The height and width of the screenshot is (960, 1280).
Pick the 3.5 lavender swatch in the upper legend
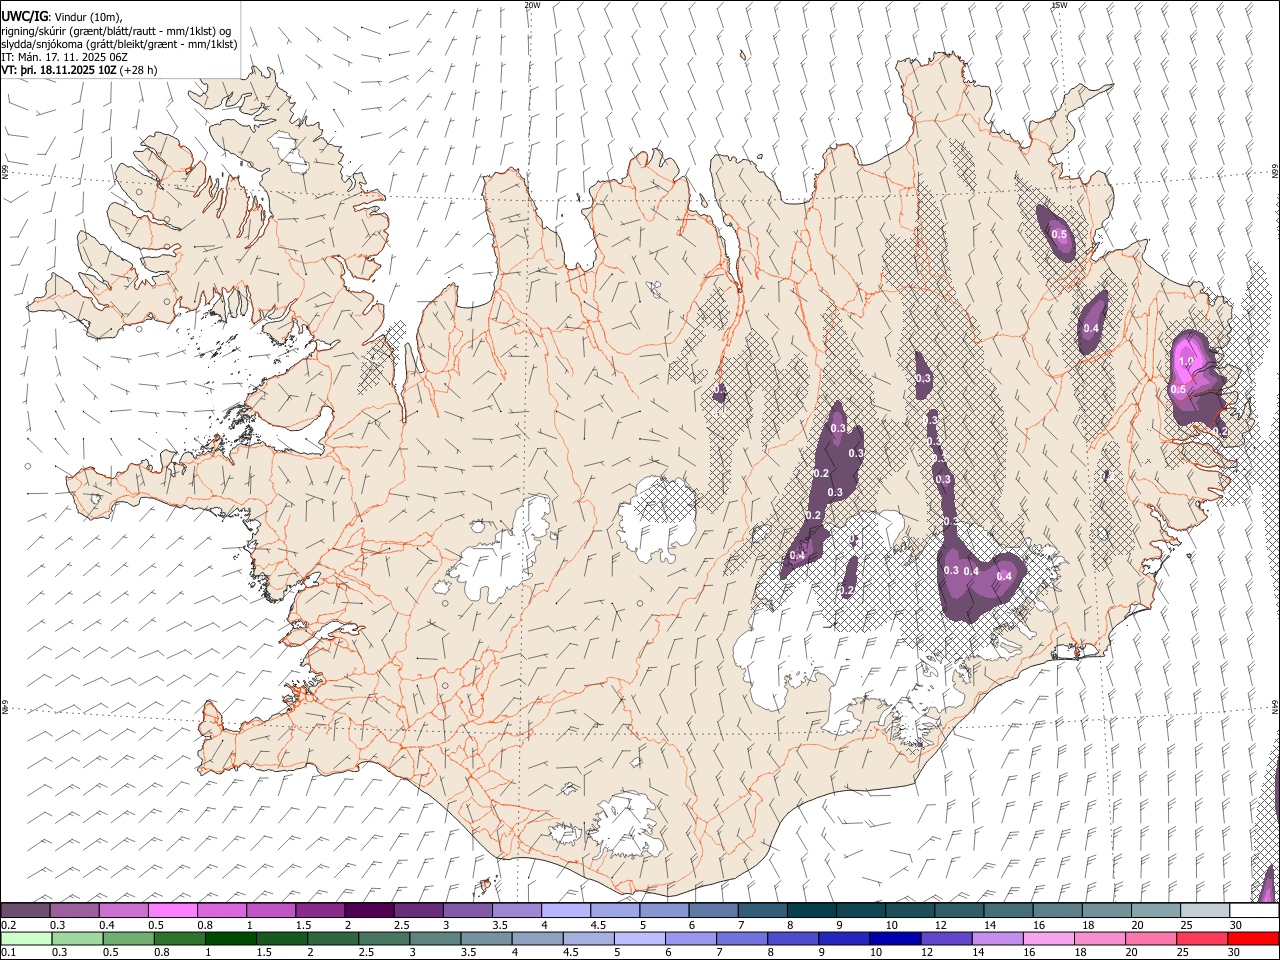516,910
